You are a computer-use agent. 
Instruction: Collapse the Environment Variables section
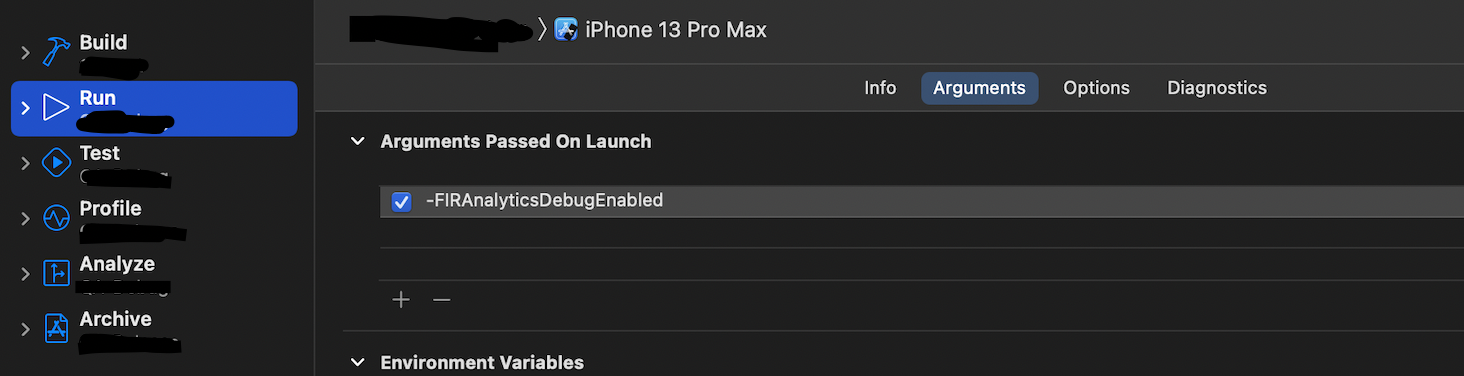click(x=357, y=363)
